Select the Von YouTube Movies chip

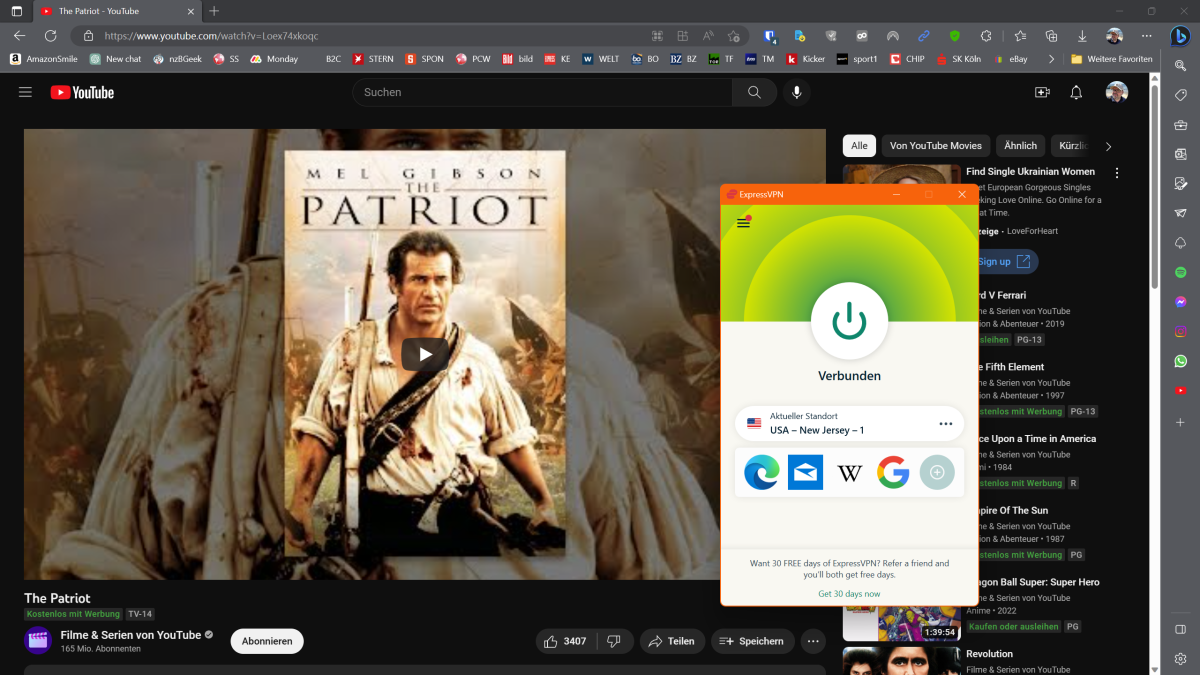[936, 146]
